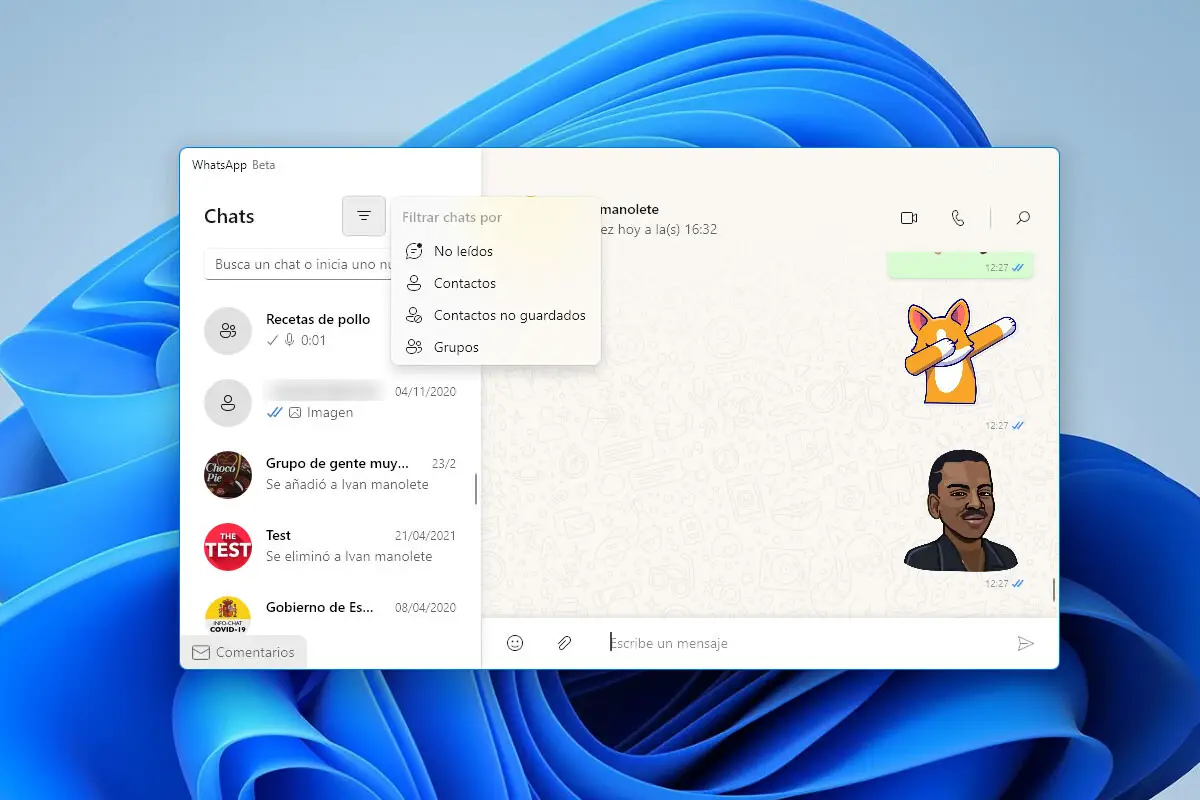Click the default avatar of blurred contact
This screenshot has width=1200, height=800.
pyautogui.click(x=228, y=402)
